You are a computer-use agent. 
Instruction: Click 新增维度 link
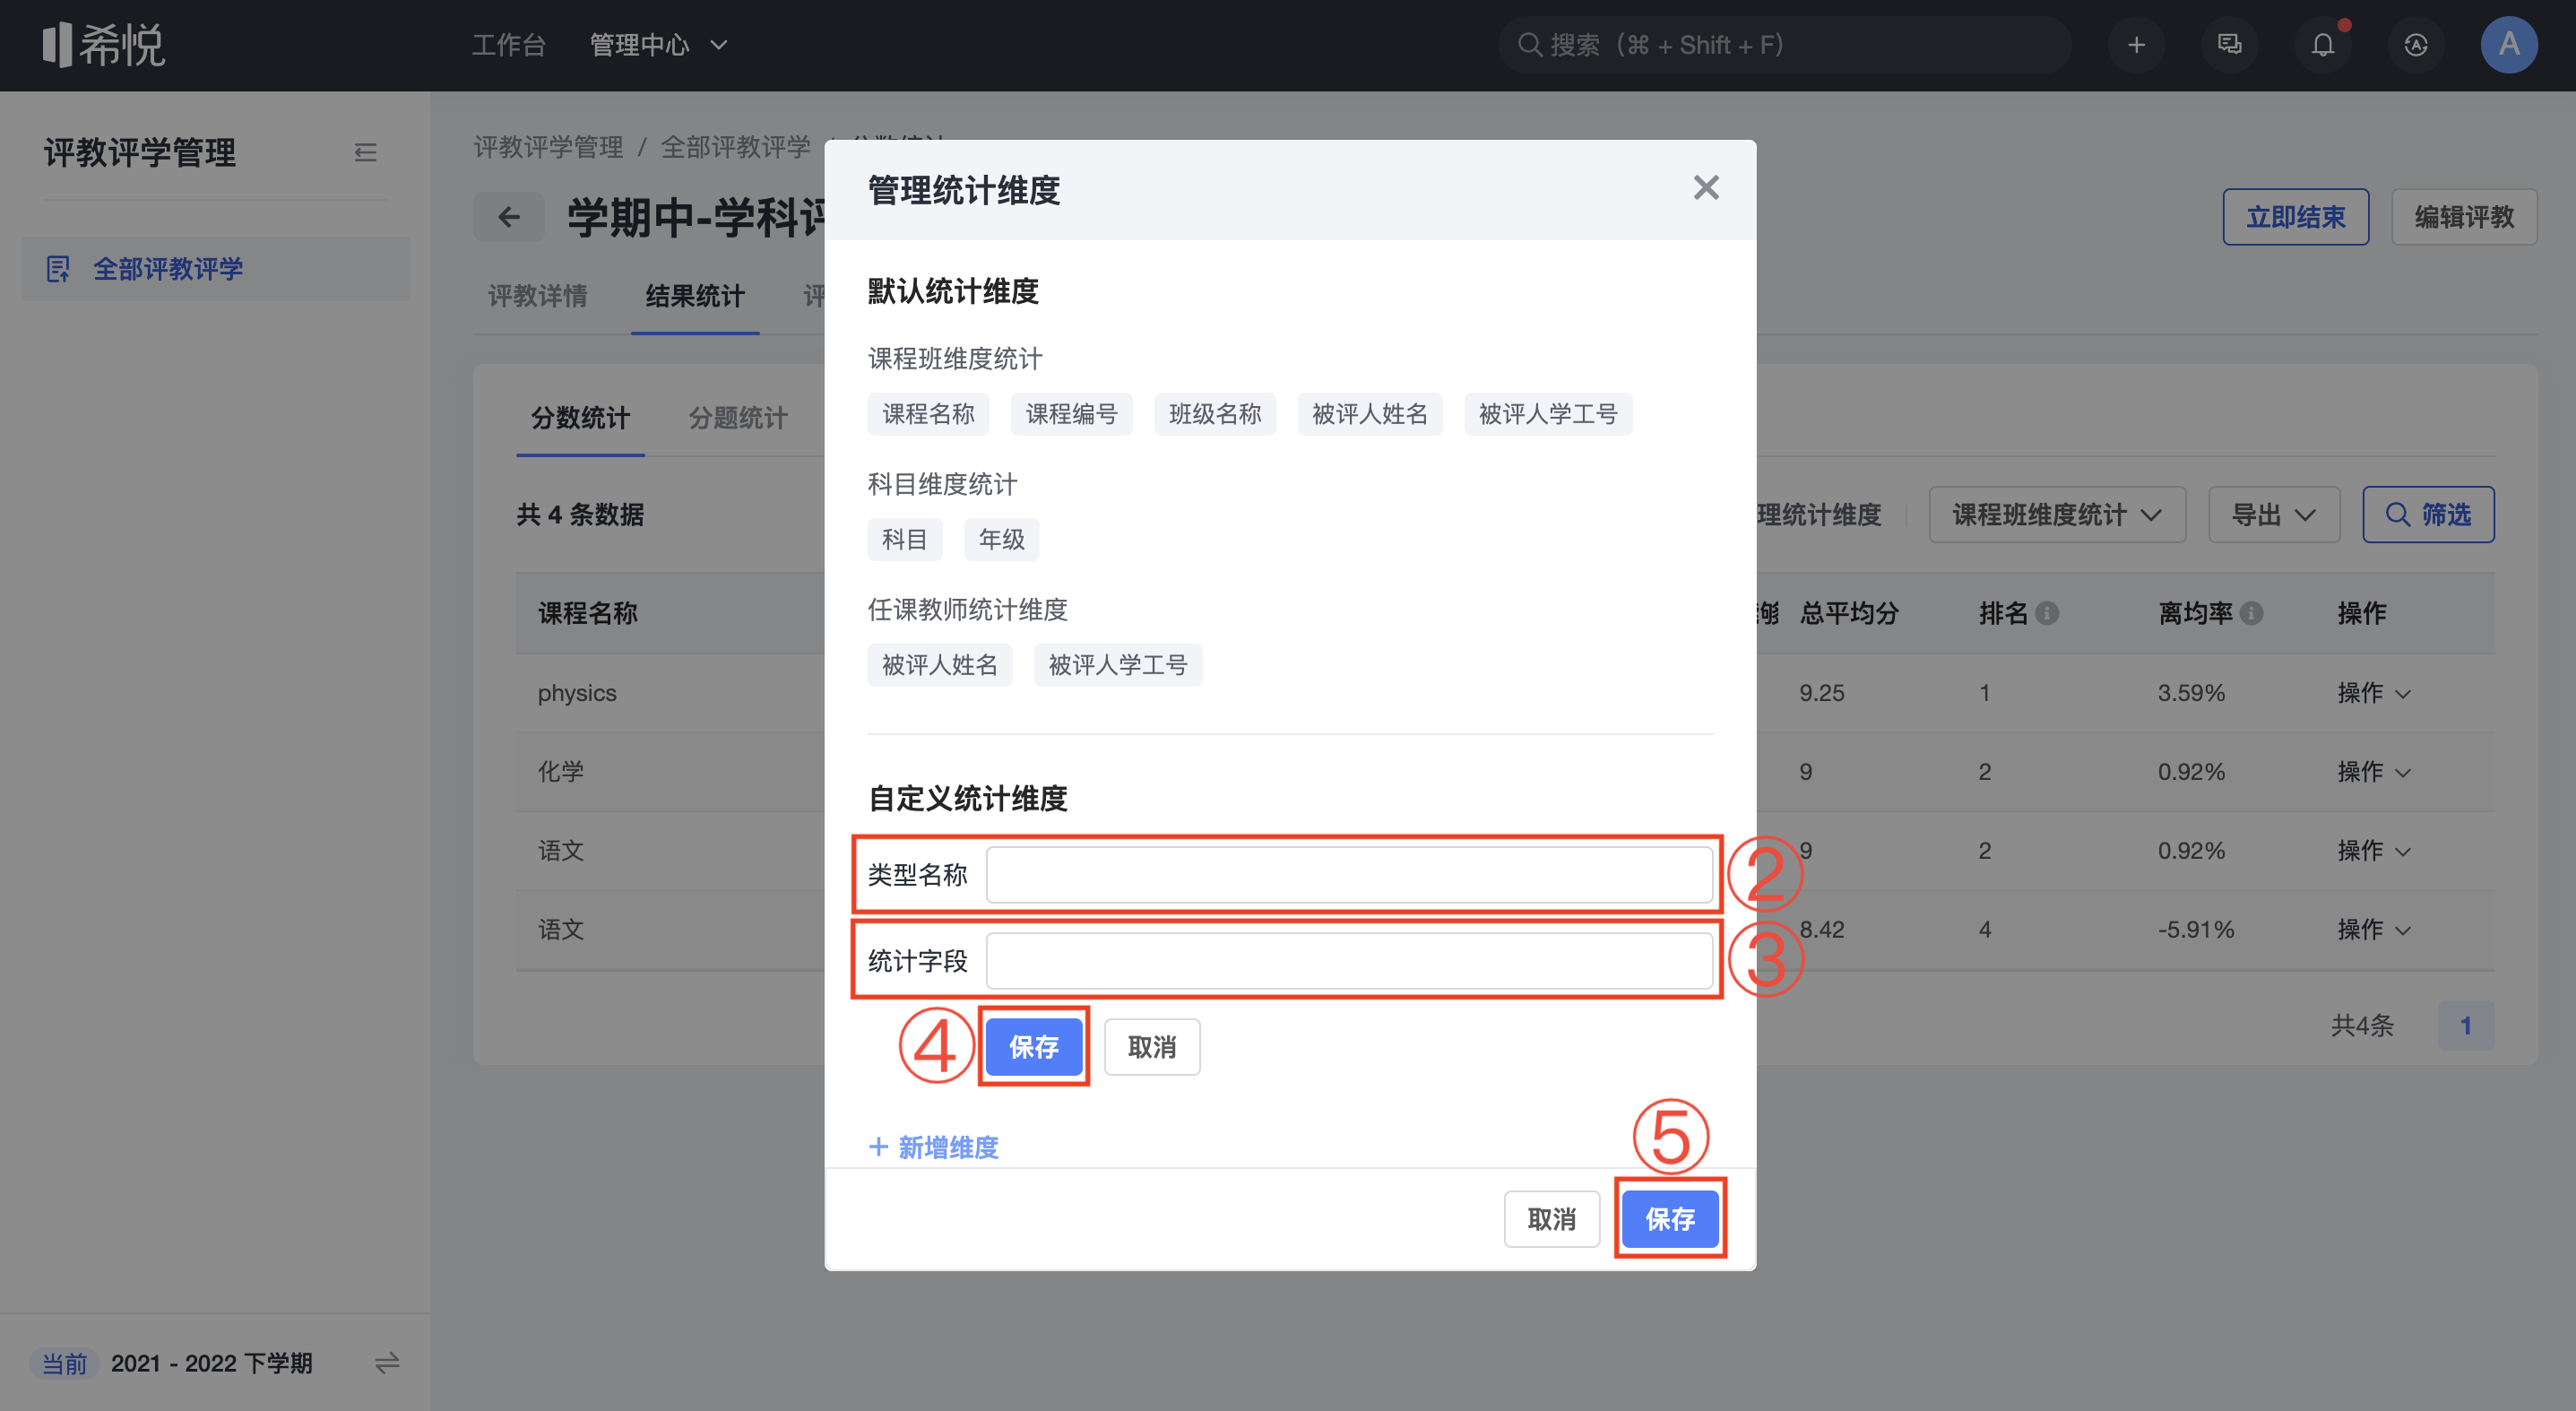click(x=934, y=1147)
